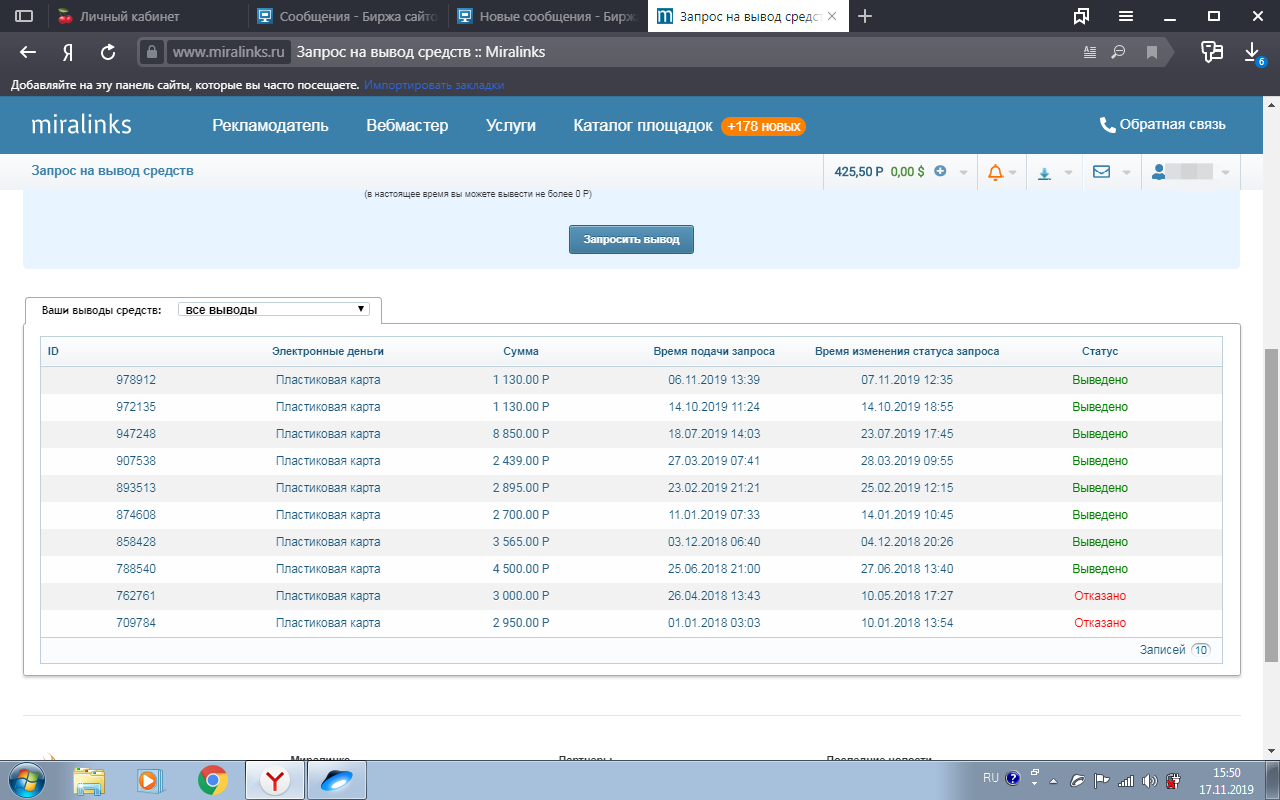Image resolution: width=1280 pixels, height=800 pixels.
Task: Open the 'все выводы' filter dropdown
Action: (273, 310)
